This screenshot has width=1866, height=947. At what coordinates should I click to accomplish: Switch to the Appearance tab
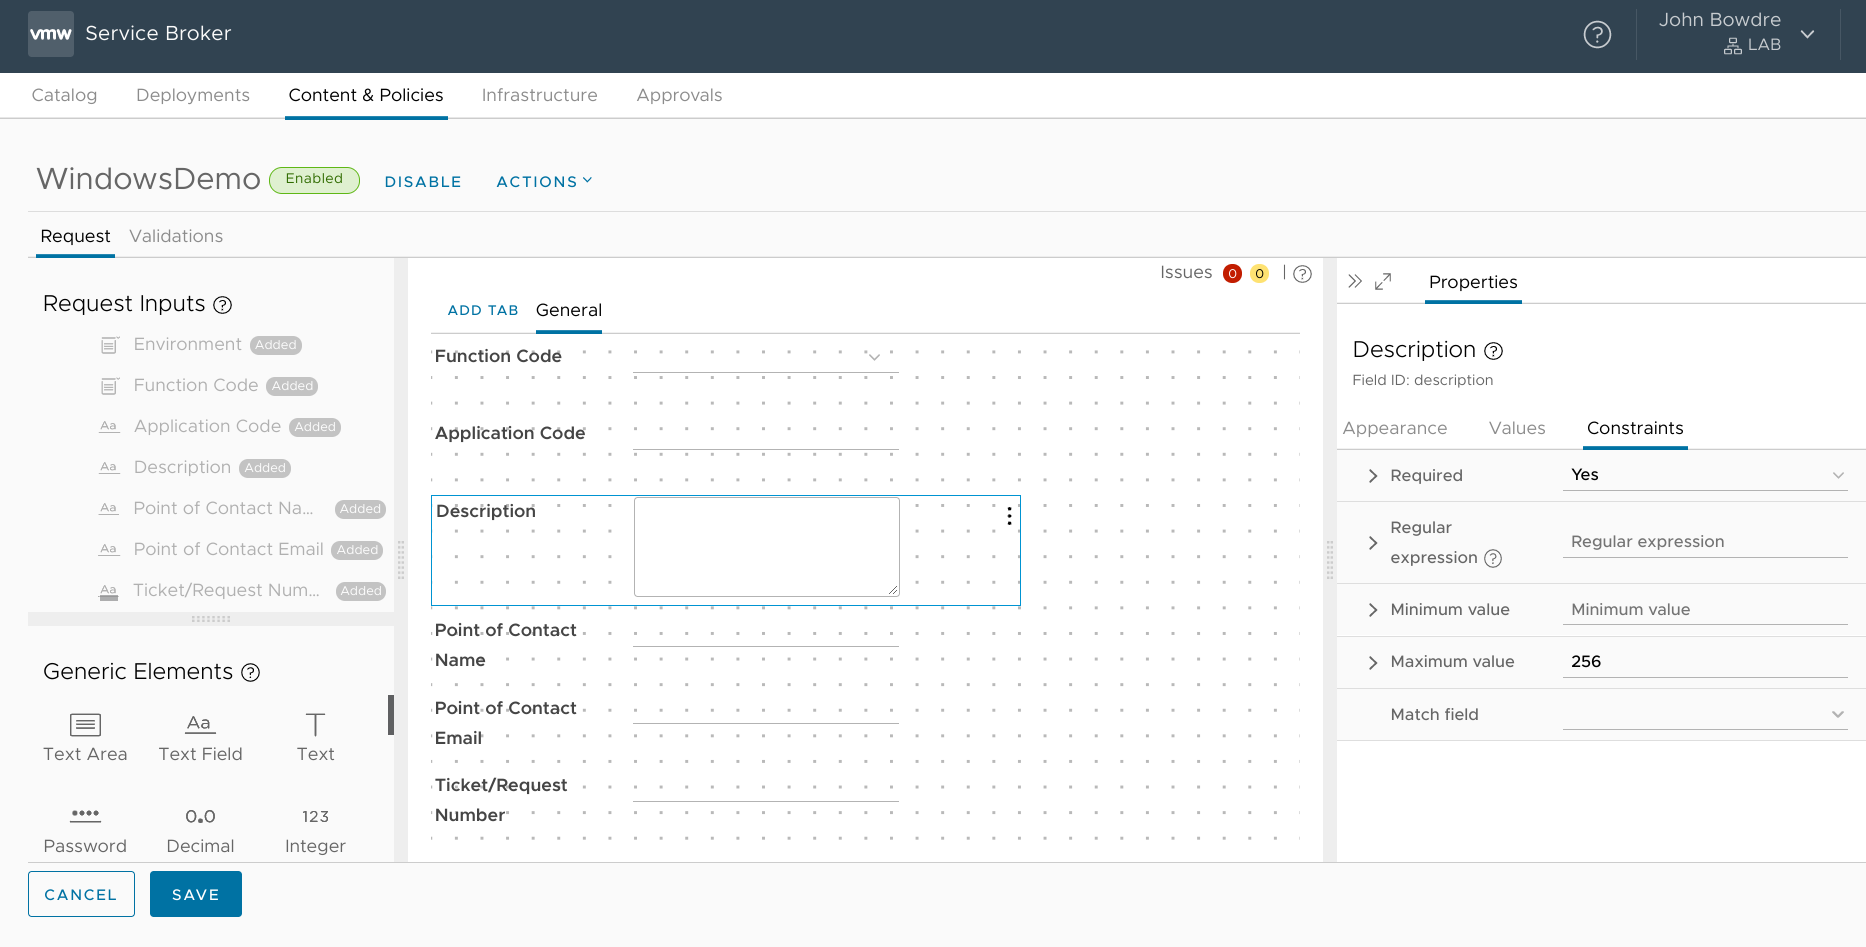click(1395, 428)
